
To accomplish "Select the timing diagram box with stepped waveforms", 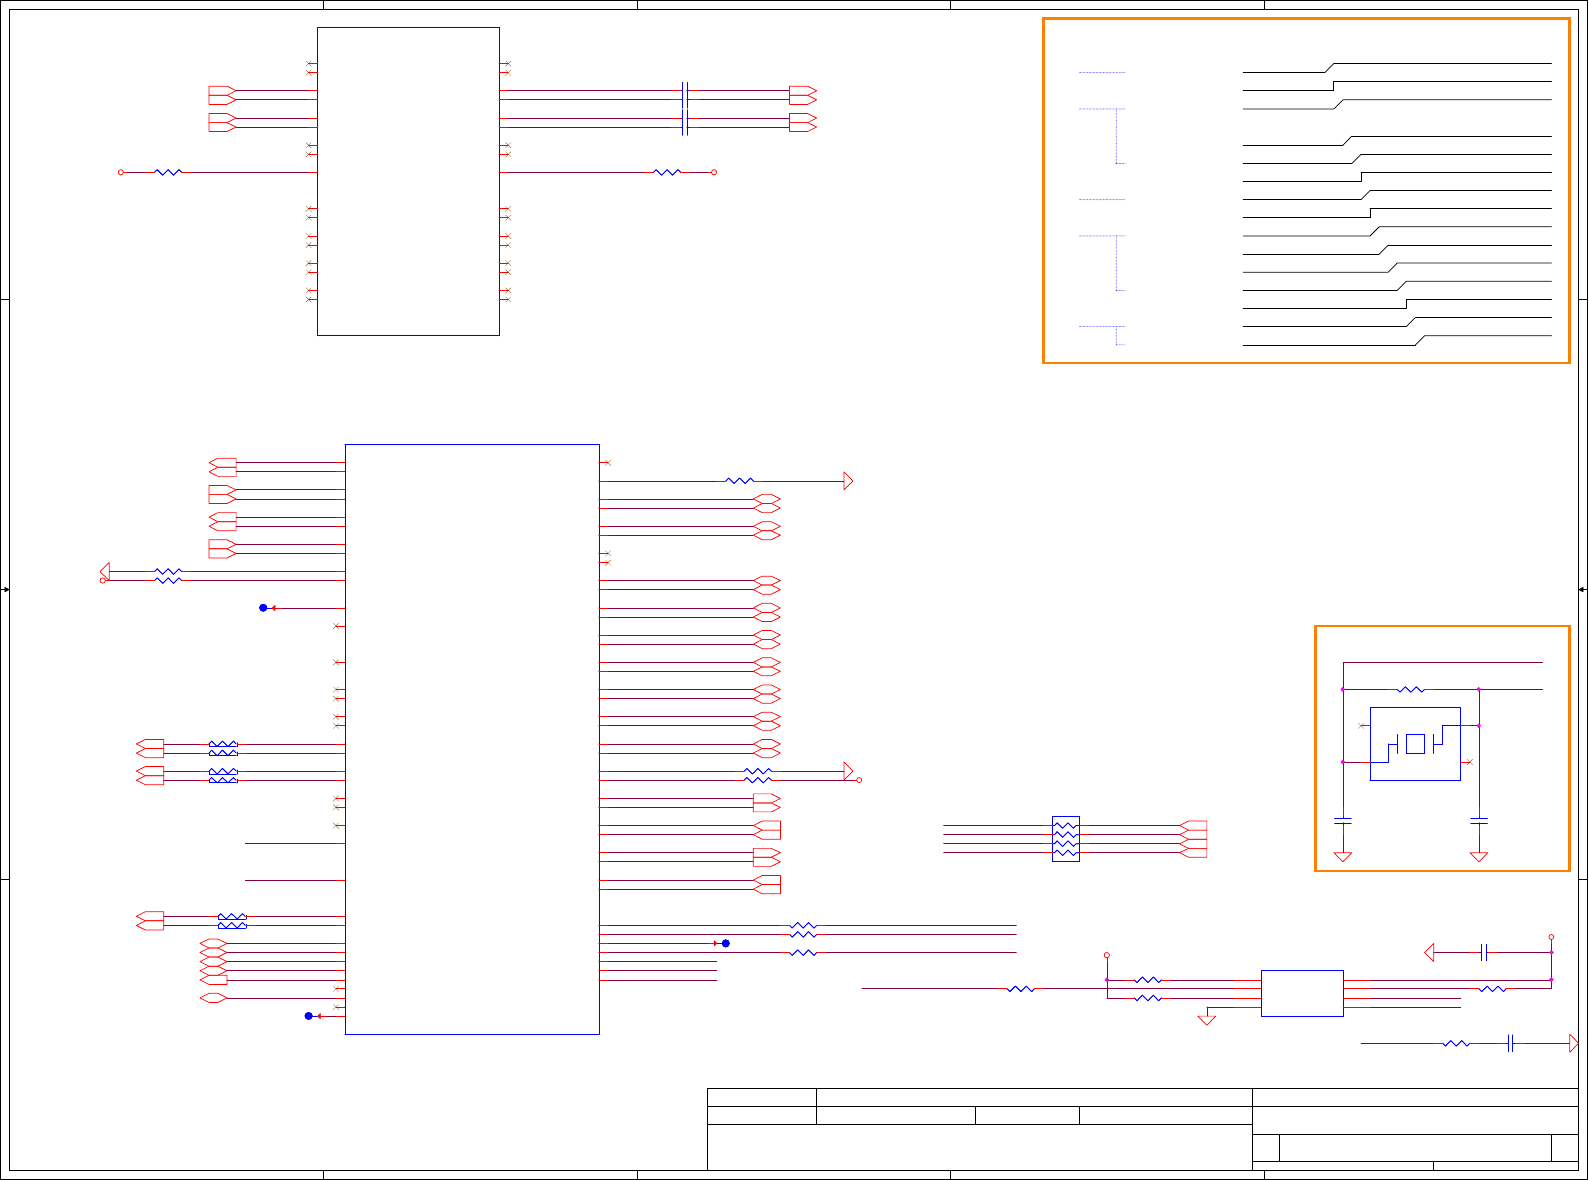I will click(x=1306, y=190).
